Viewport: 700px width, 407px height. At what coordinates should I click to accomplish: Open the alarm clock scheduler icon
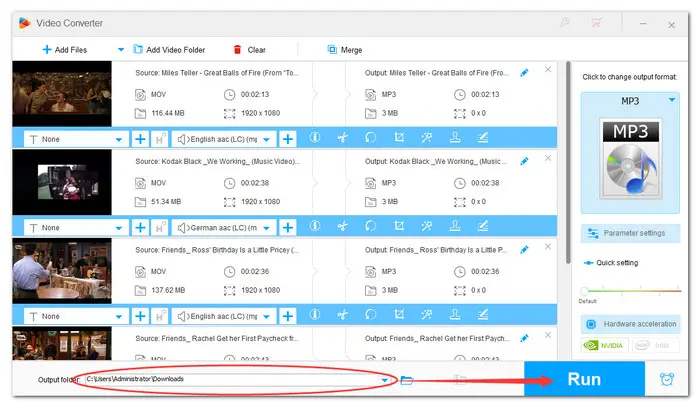pyautogui.click(x=667, y=380)
